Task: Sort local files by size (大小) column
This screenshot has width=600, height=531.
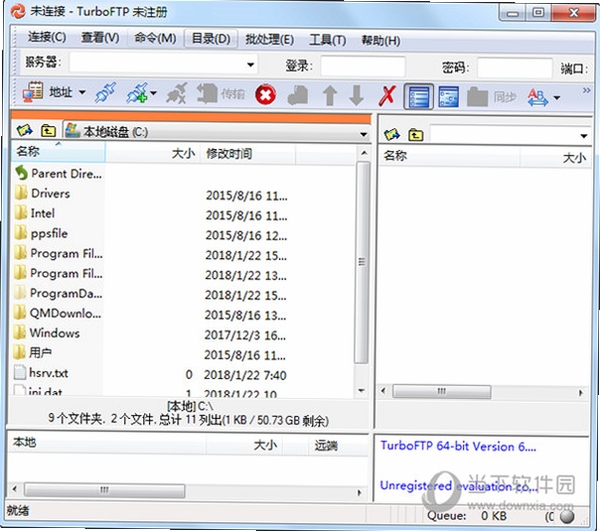Action: pos(153,153)
